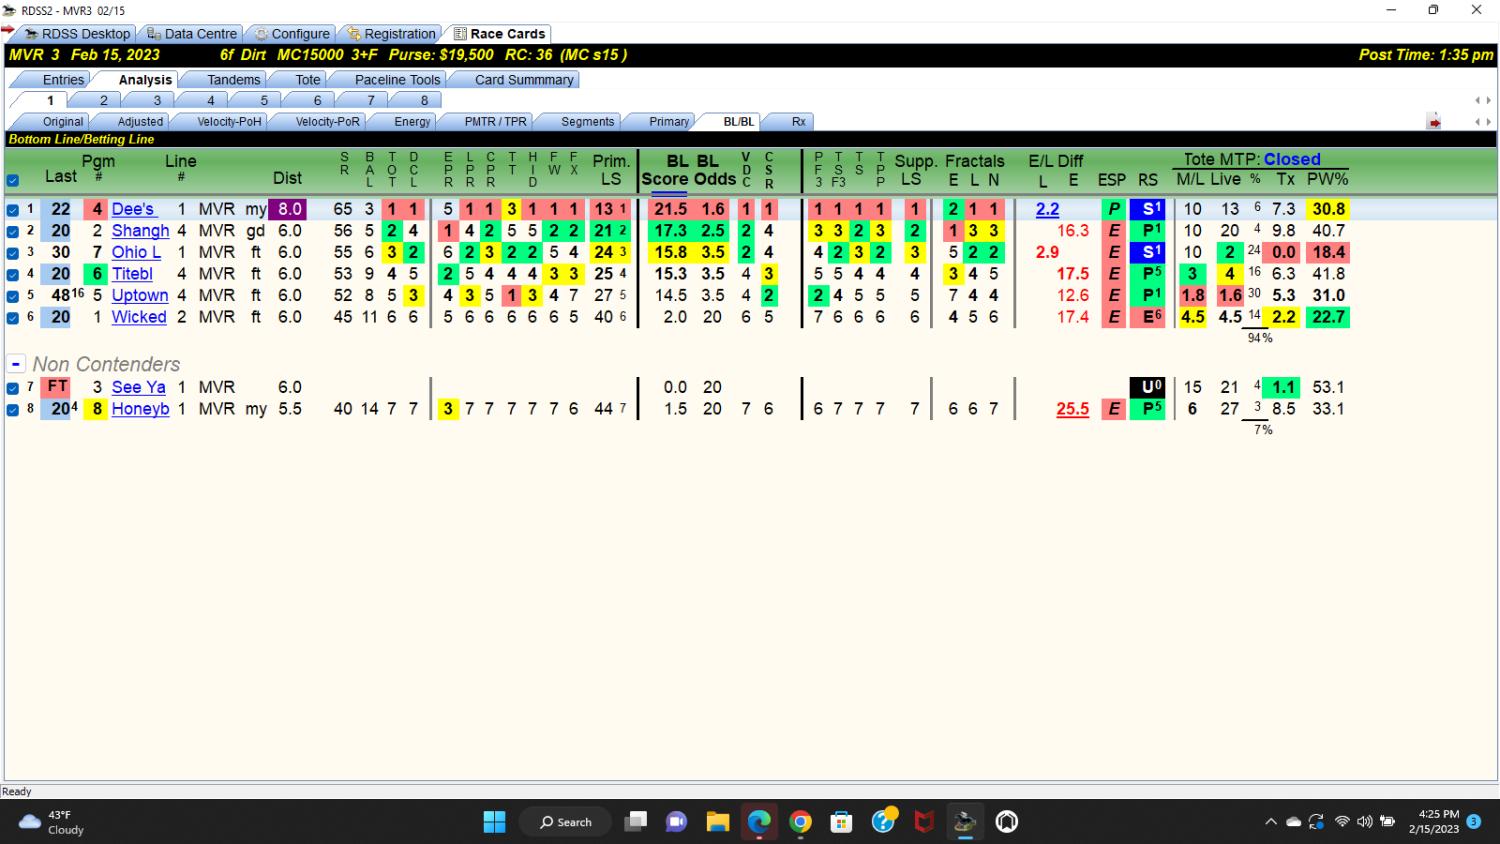Screen dimensions: 1500x844
Task: Open horse link Uptown
Action: [140, 296]
